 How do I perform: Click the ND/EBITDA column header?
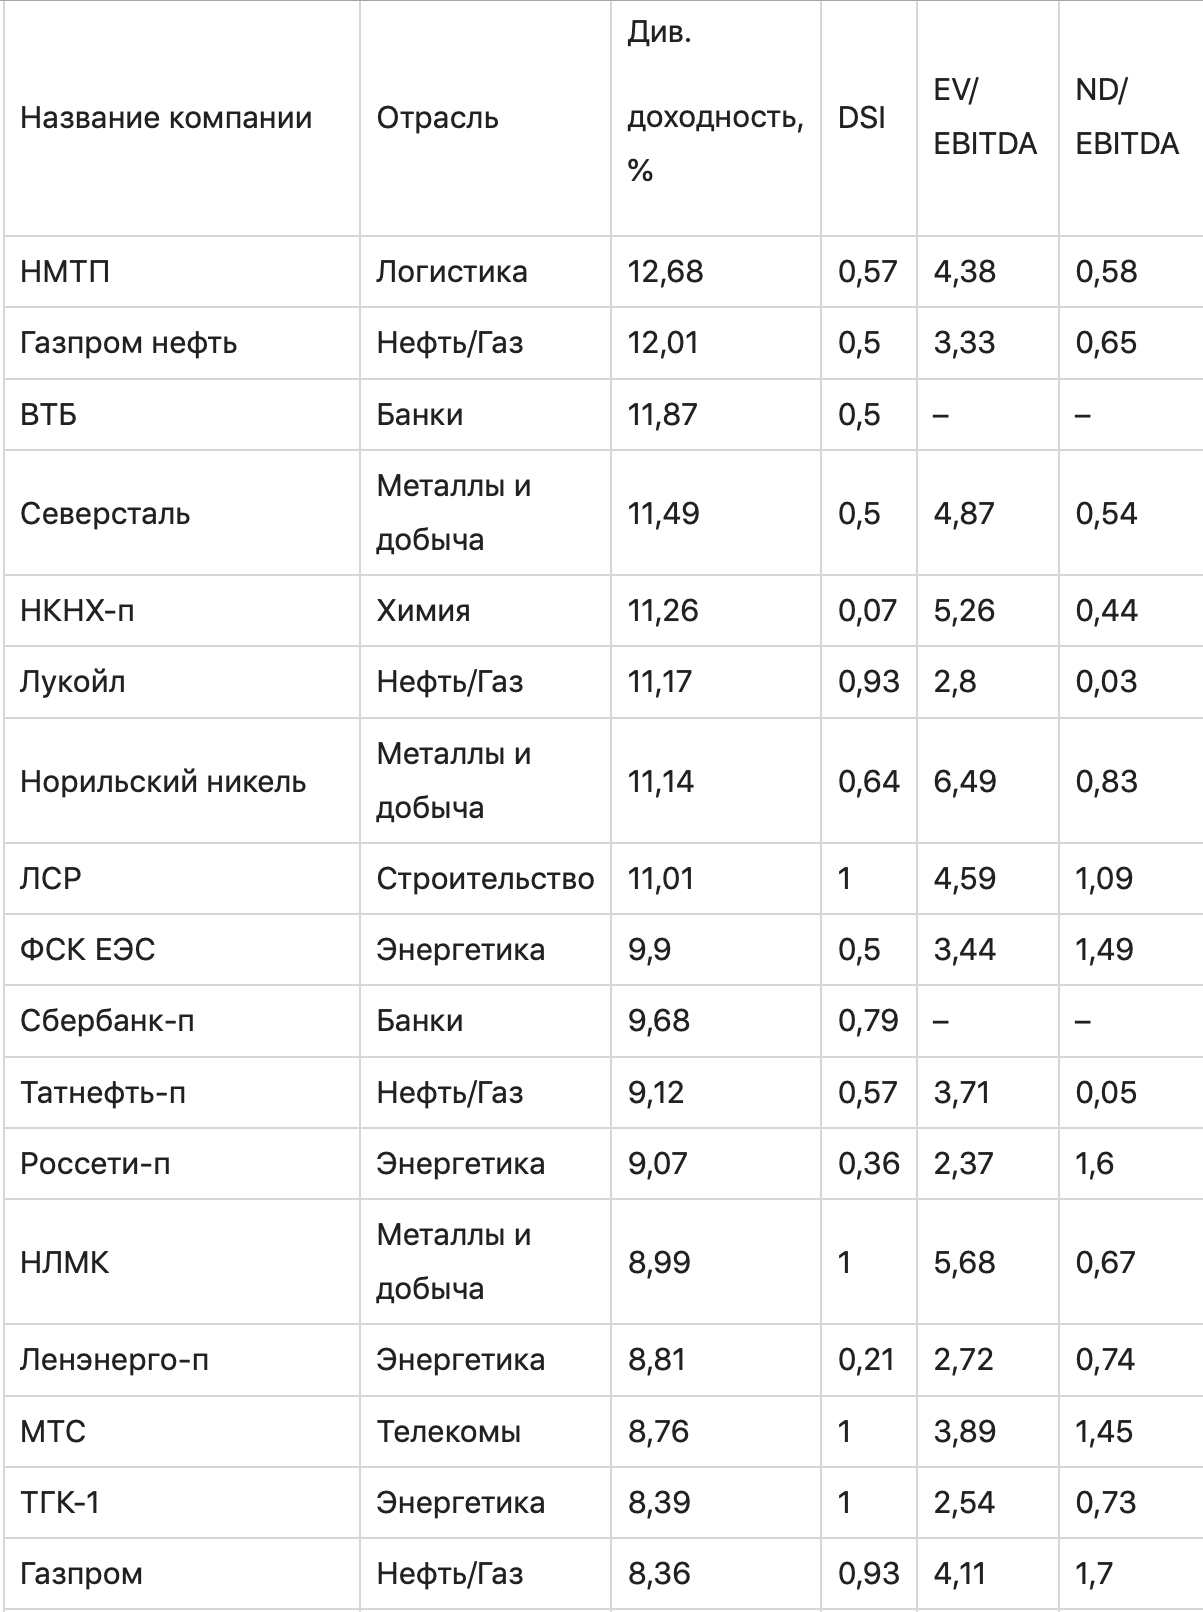click(1127, 118)
